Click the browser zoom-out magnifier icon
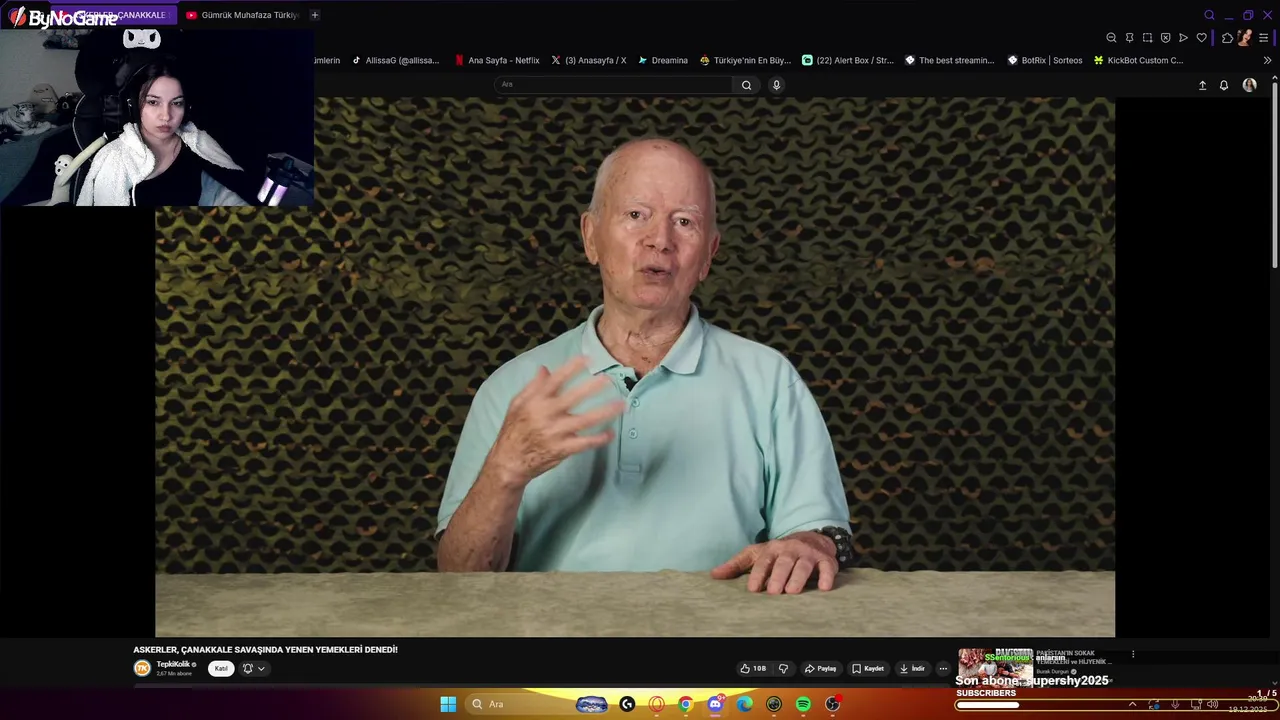 click(x=1111, y=38)
